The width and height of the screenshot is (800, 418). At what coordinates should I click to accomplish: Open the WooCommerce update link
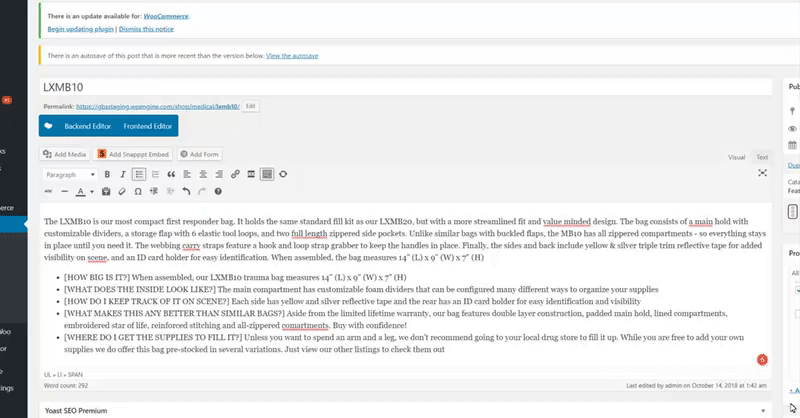point(166,16)
